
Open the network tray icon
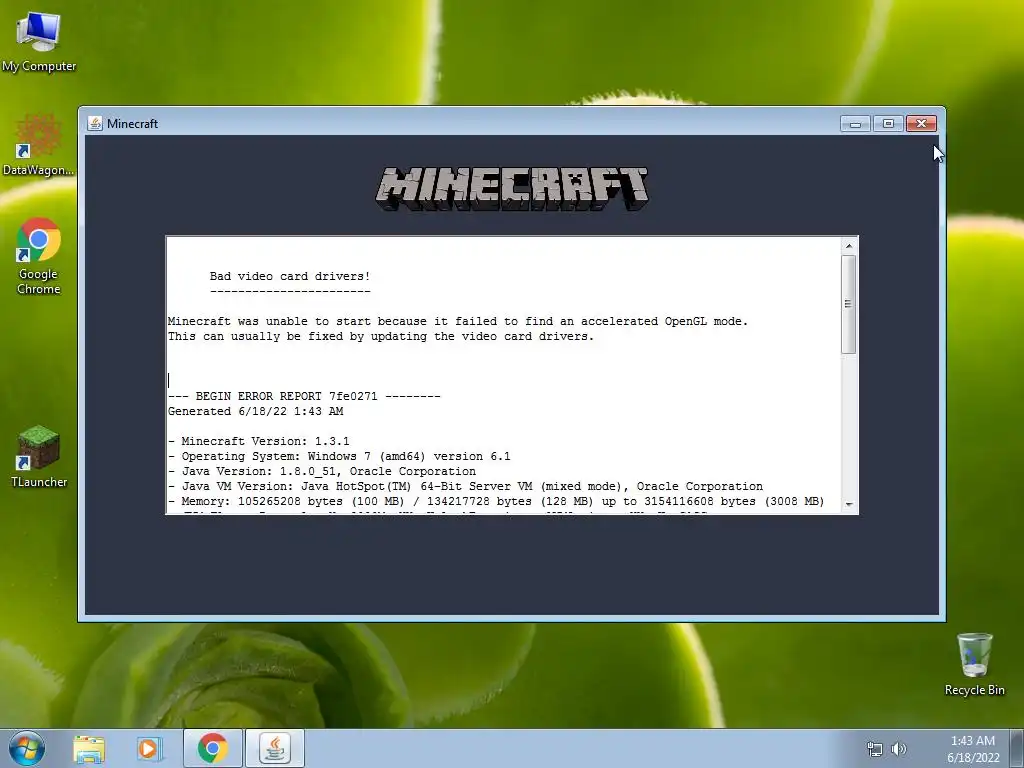[874, 749]
